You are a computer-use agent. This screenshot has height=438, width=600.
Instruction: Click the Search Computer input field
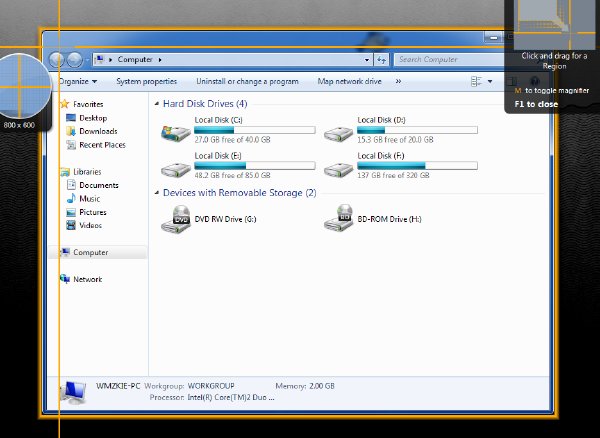pos(451,60)
